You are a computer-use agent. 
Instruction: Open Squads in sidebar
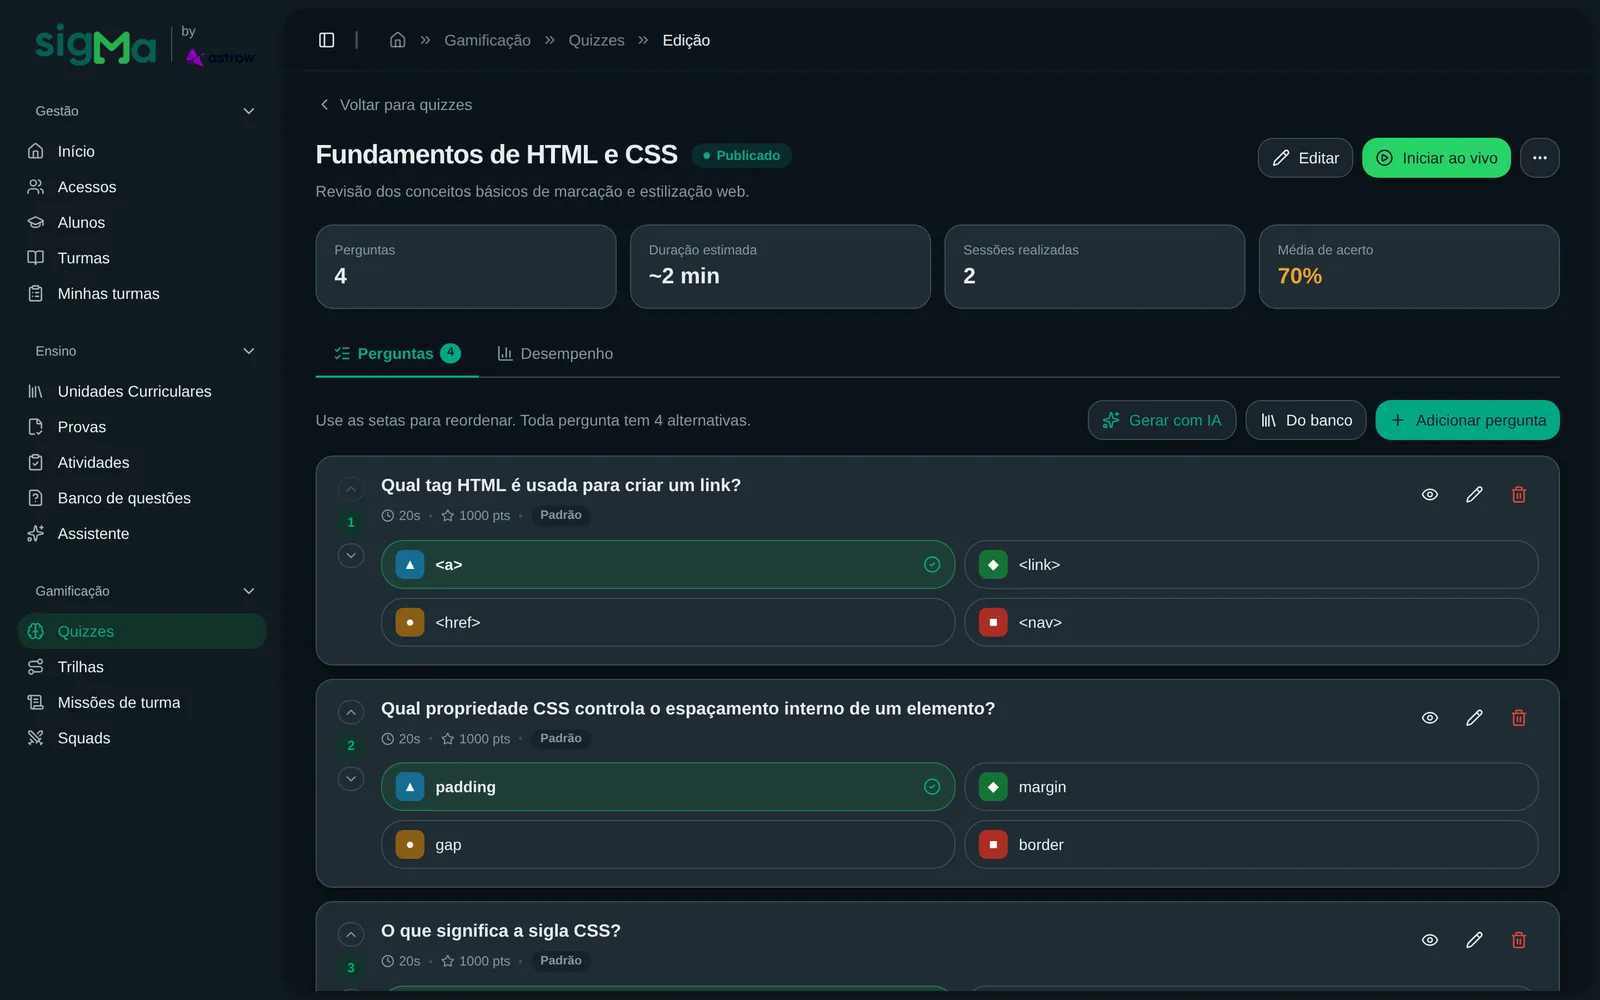[142, 738]
